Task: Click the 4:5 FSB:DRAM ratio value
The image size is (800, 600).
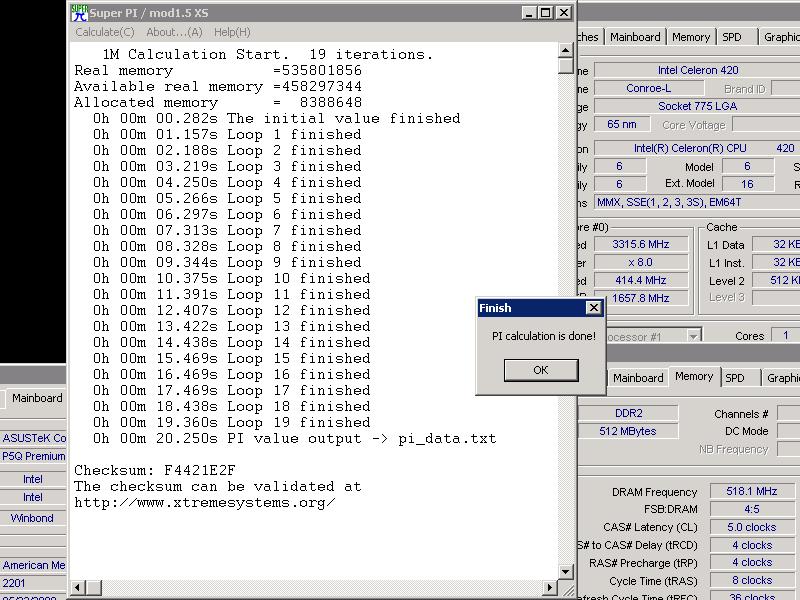Action: click(x=752, y=509)
